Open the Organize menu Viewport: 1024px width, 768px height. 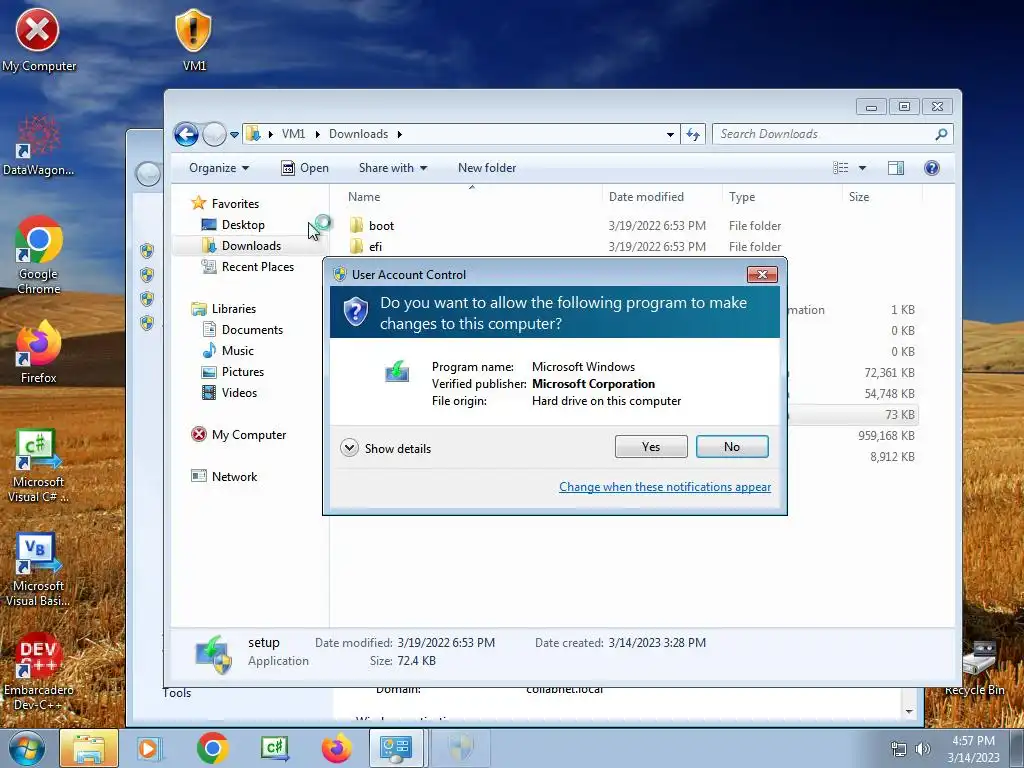219,168
